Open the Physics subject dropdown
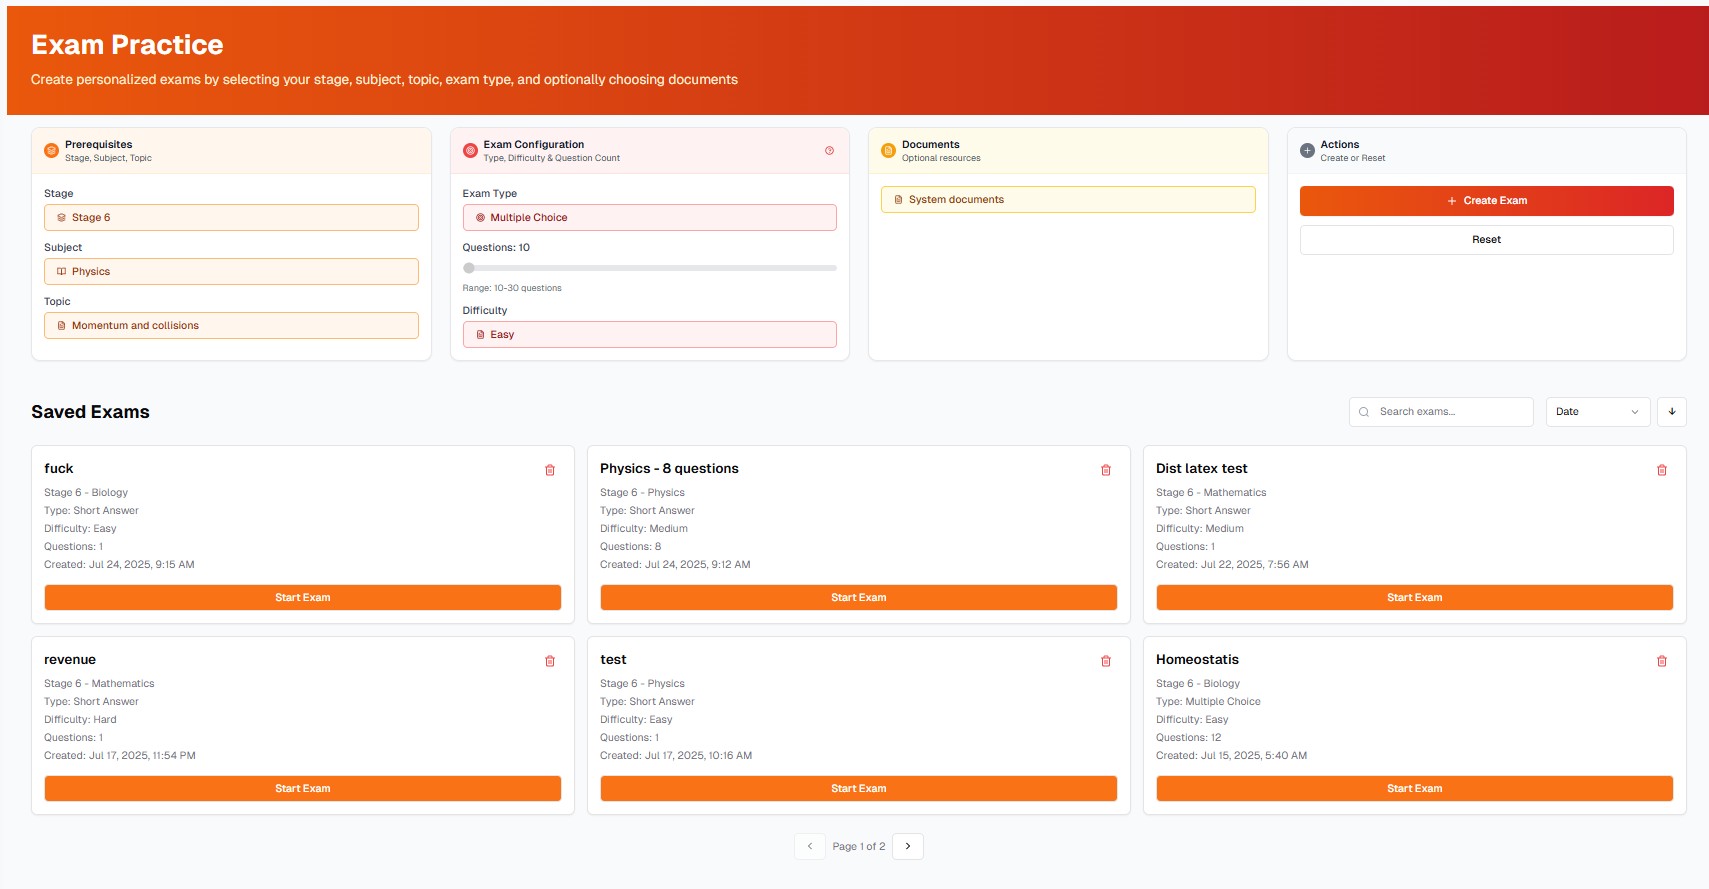The image size is (1709, 889). (x=231, y=271)
